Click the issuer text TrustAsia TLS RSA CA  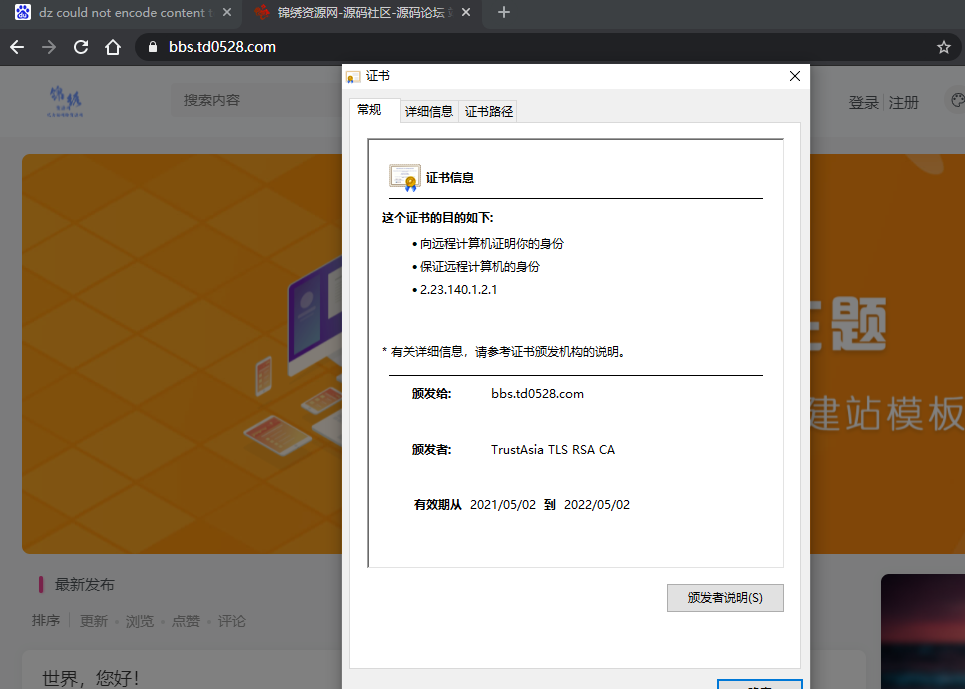click(x=553, y=450)
